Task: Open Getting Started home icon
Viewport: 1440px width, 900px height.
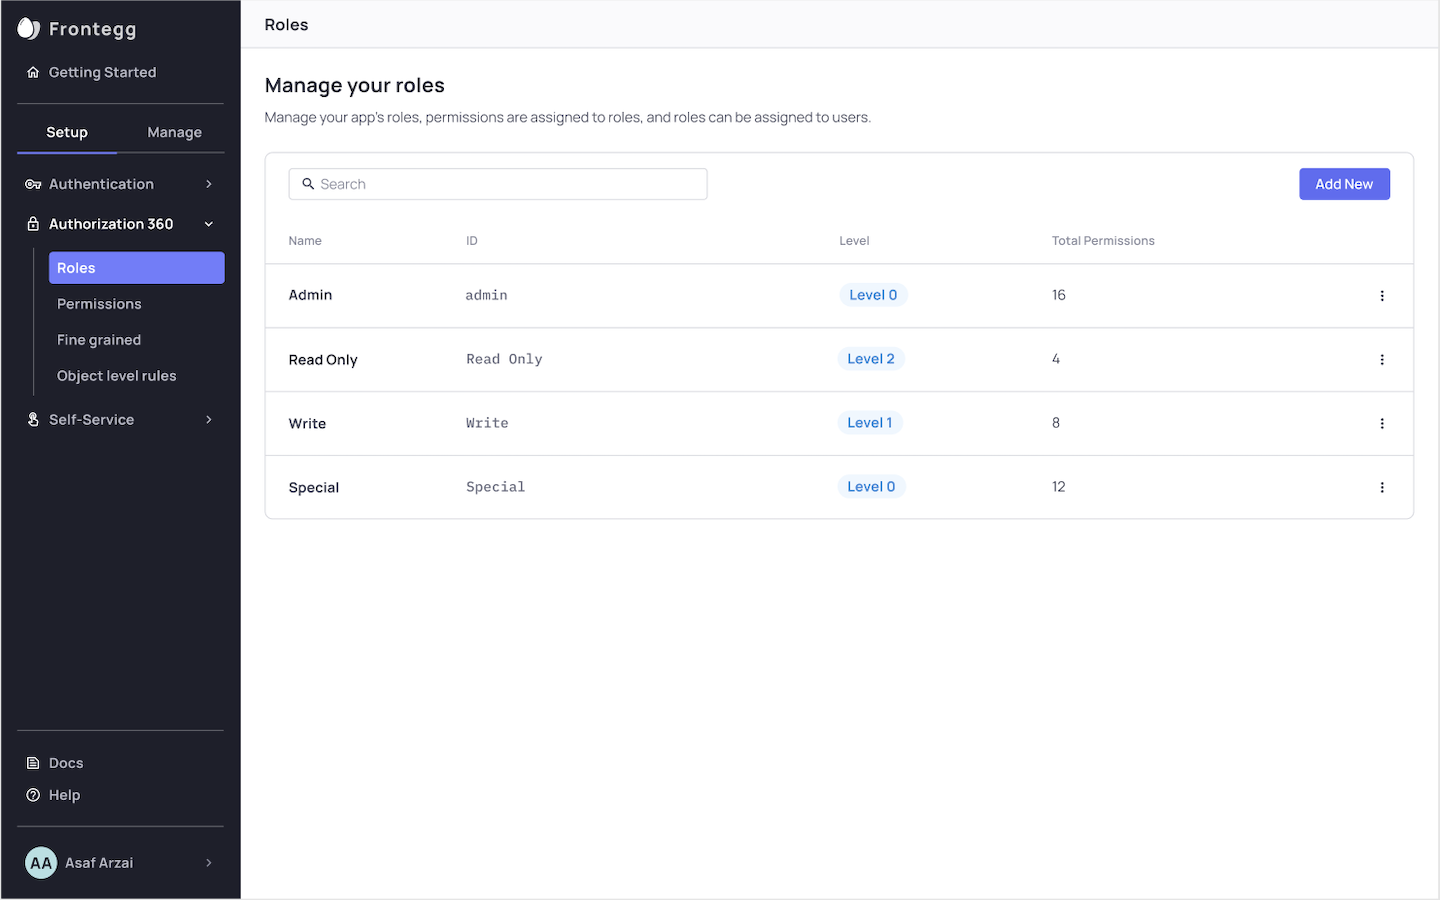Action: (33, 72)
